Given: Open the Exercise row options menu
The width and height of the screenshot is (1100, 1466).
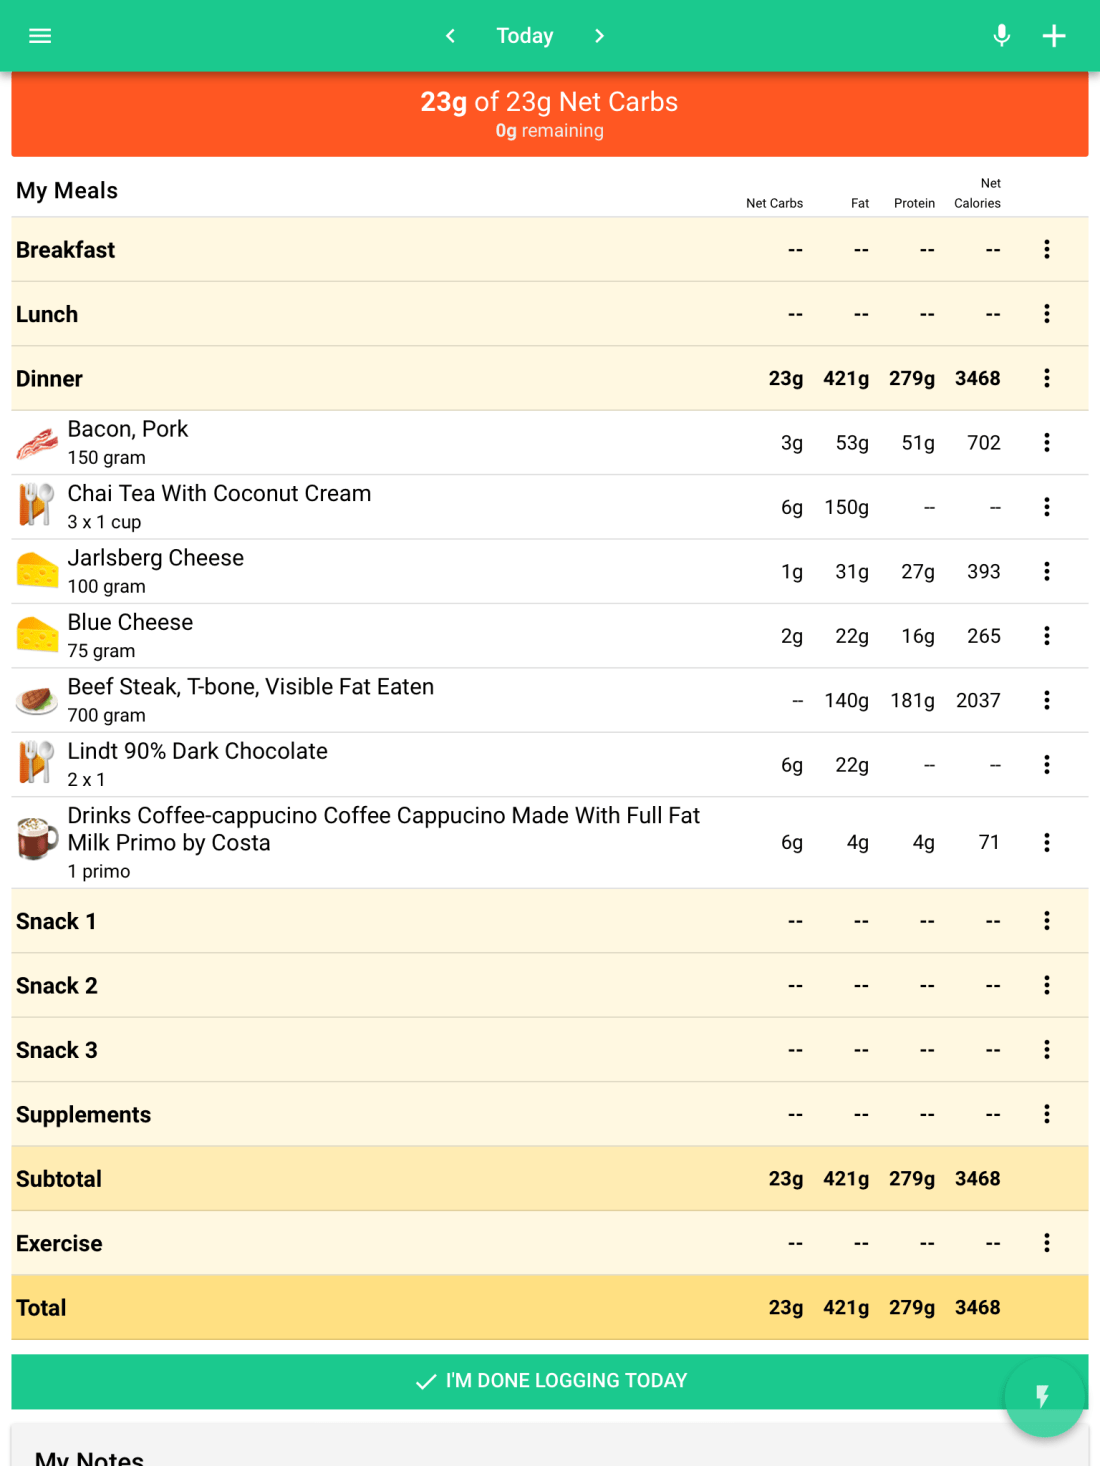Looking at the screenshot, I should (x=1046, y=1243).
